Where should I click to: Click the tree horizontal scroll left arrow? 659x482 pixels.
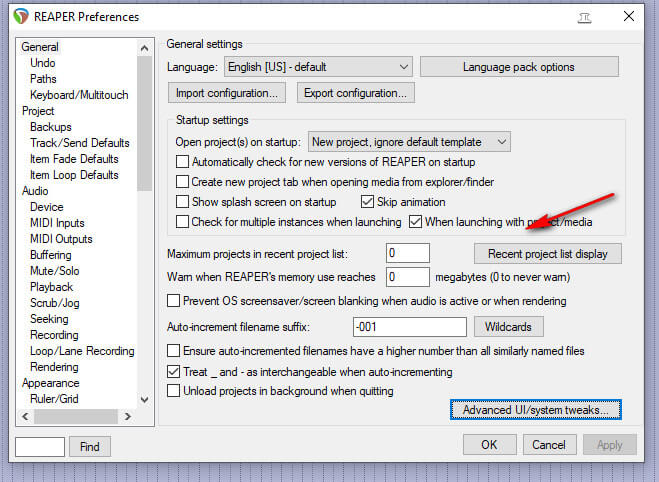coord(25,416)
